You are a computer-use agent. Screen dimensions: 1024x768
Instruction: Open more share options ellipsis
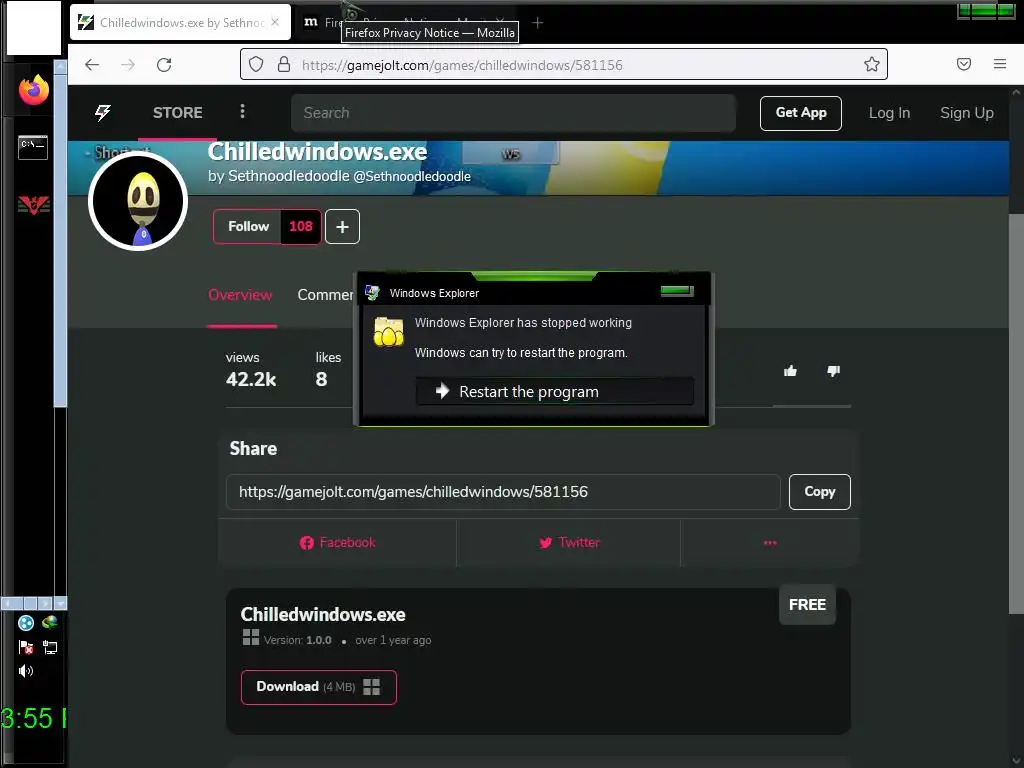click(x=770, y=543)
